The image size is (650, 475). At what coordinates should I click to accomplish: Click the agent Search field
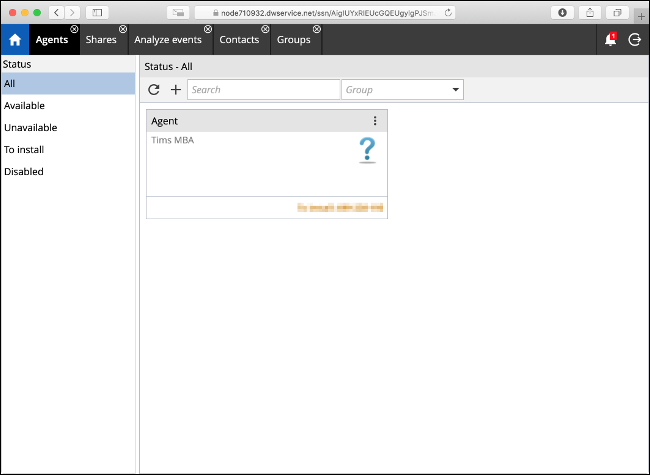tap(263, 90)
